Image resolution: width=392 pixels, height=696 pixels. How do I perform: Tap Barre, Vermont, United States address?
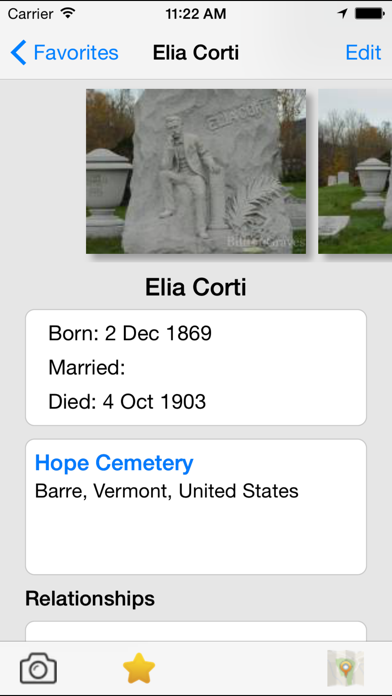coord(166,491)
